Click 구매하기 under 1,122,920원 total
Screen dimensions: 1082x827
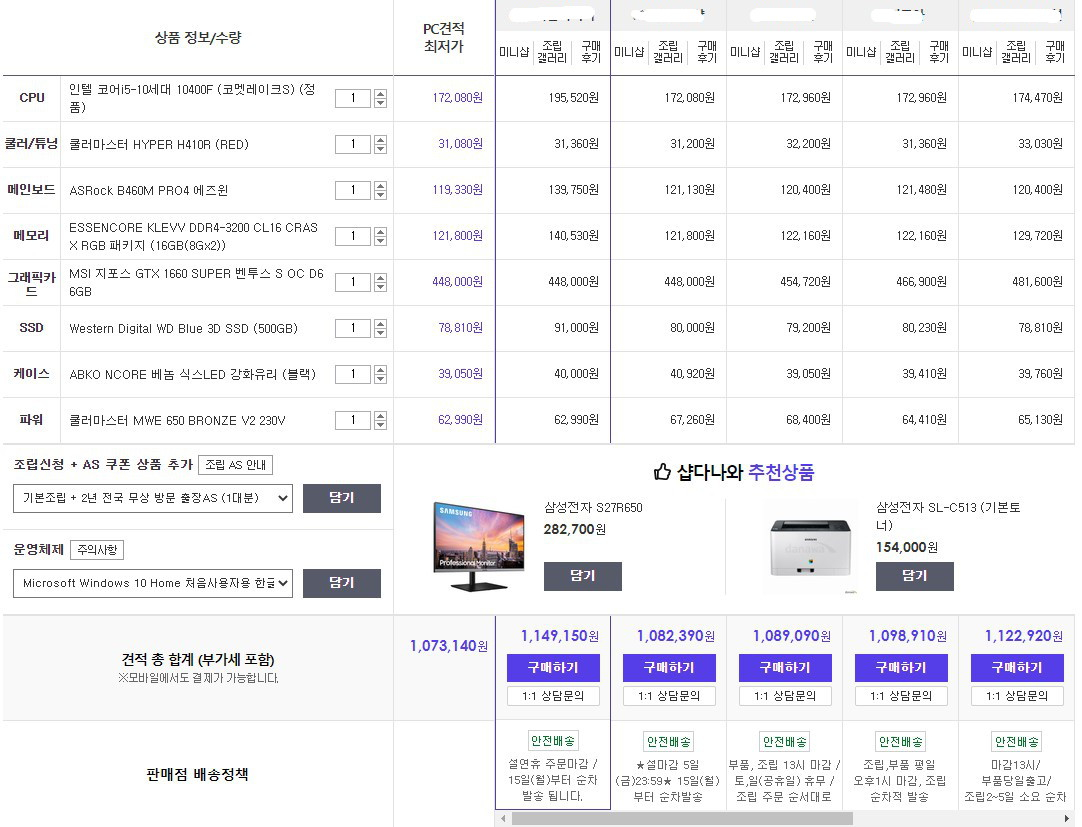tap(1016, 668)
